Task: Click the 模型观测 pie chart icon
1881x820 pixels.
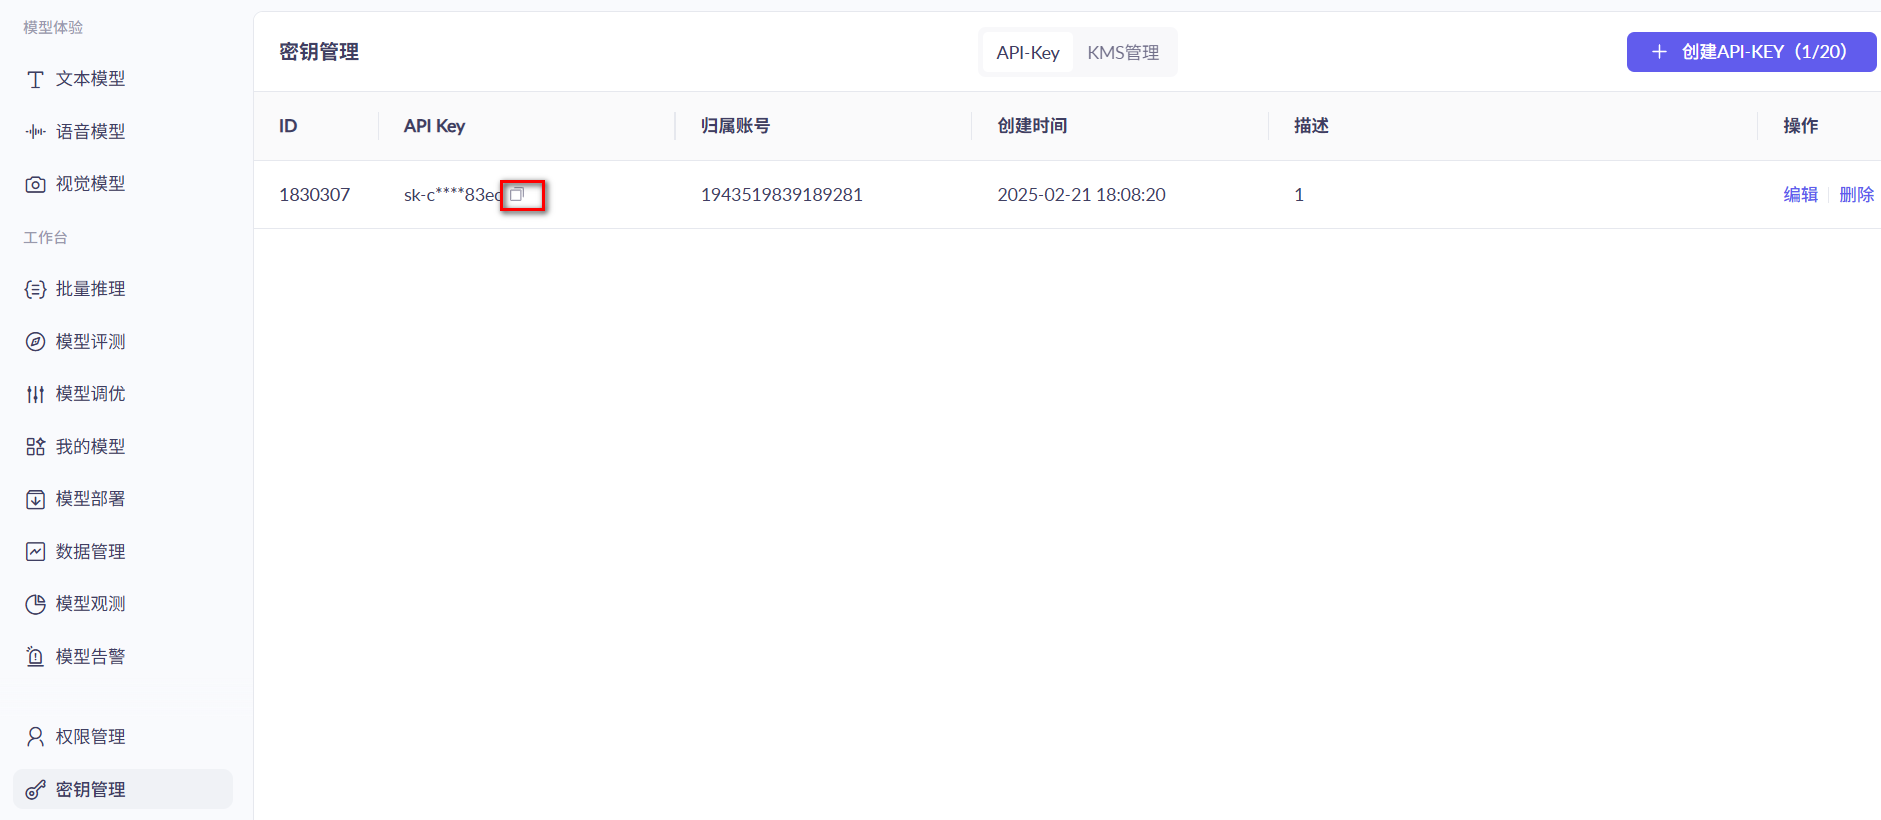Action: (35, 604)
